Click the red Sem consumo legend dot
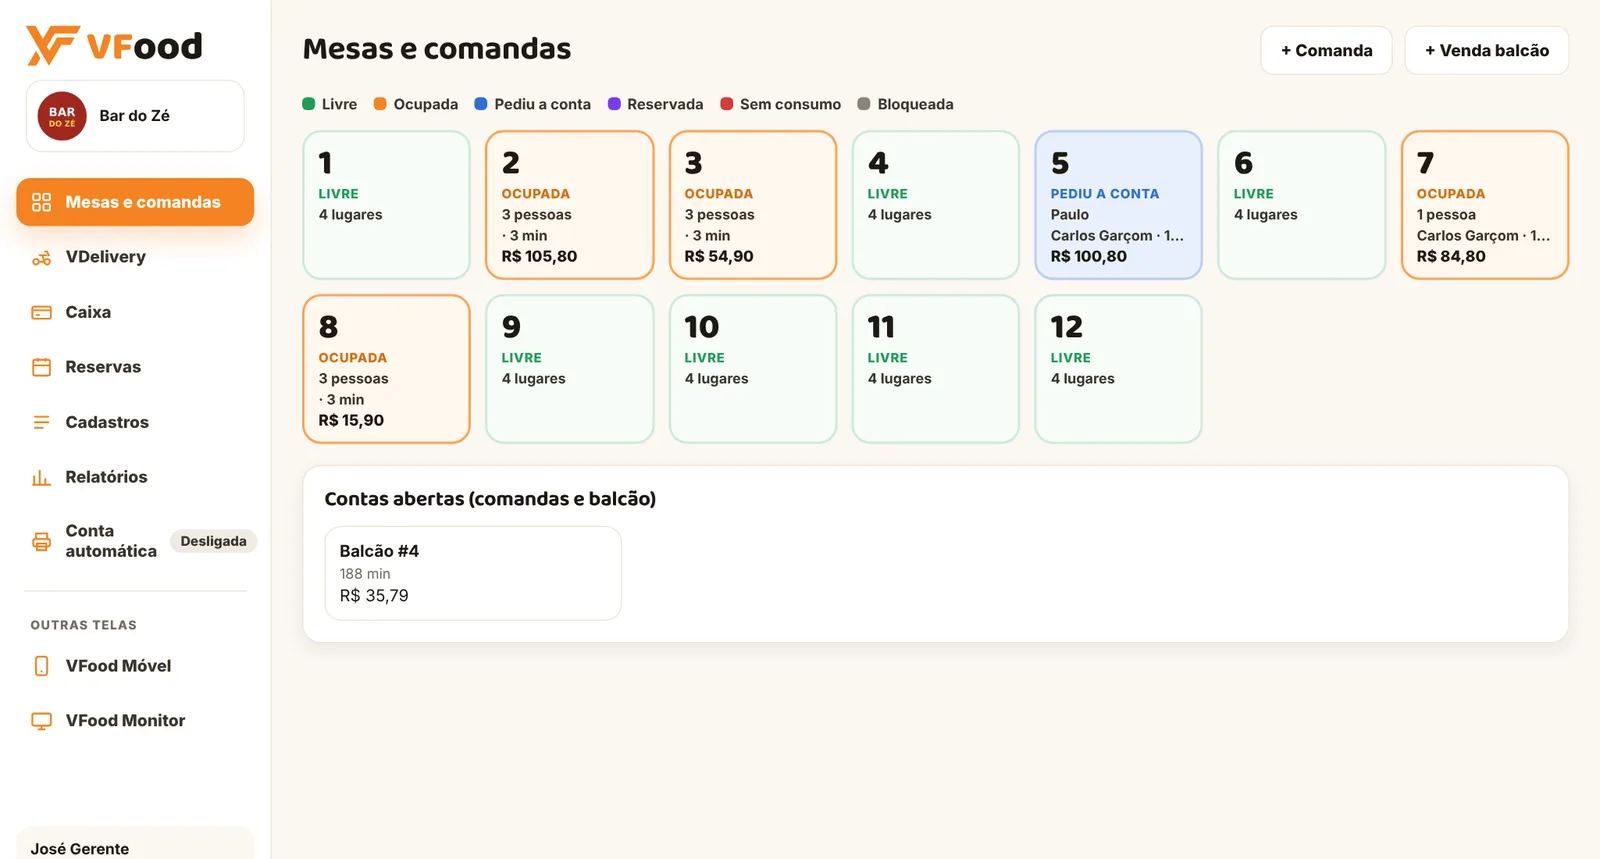Screen dimensions: 1600x859 point(727,104)
